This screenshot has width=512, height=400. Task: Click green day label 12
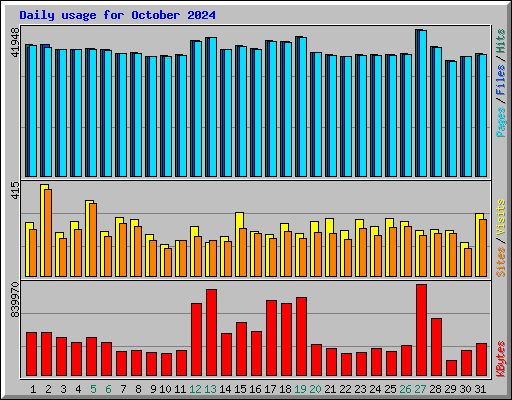pyautogui.click(x=195, y=389)
